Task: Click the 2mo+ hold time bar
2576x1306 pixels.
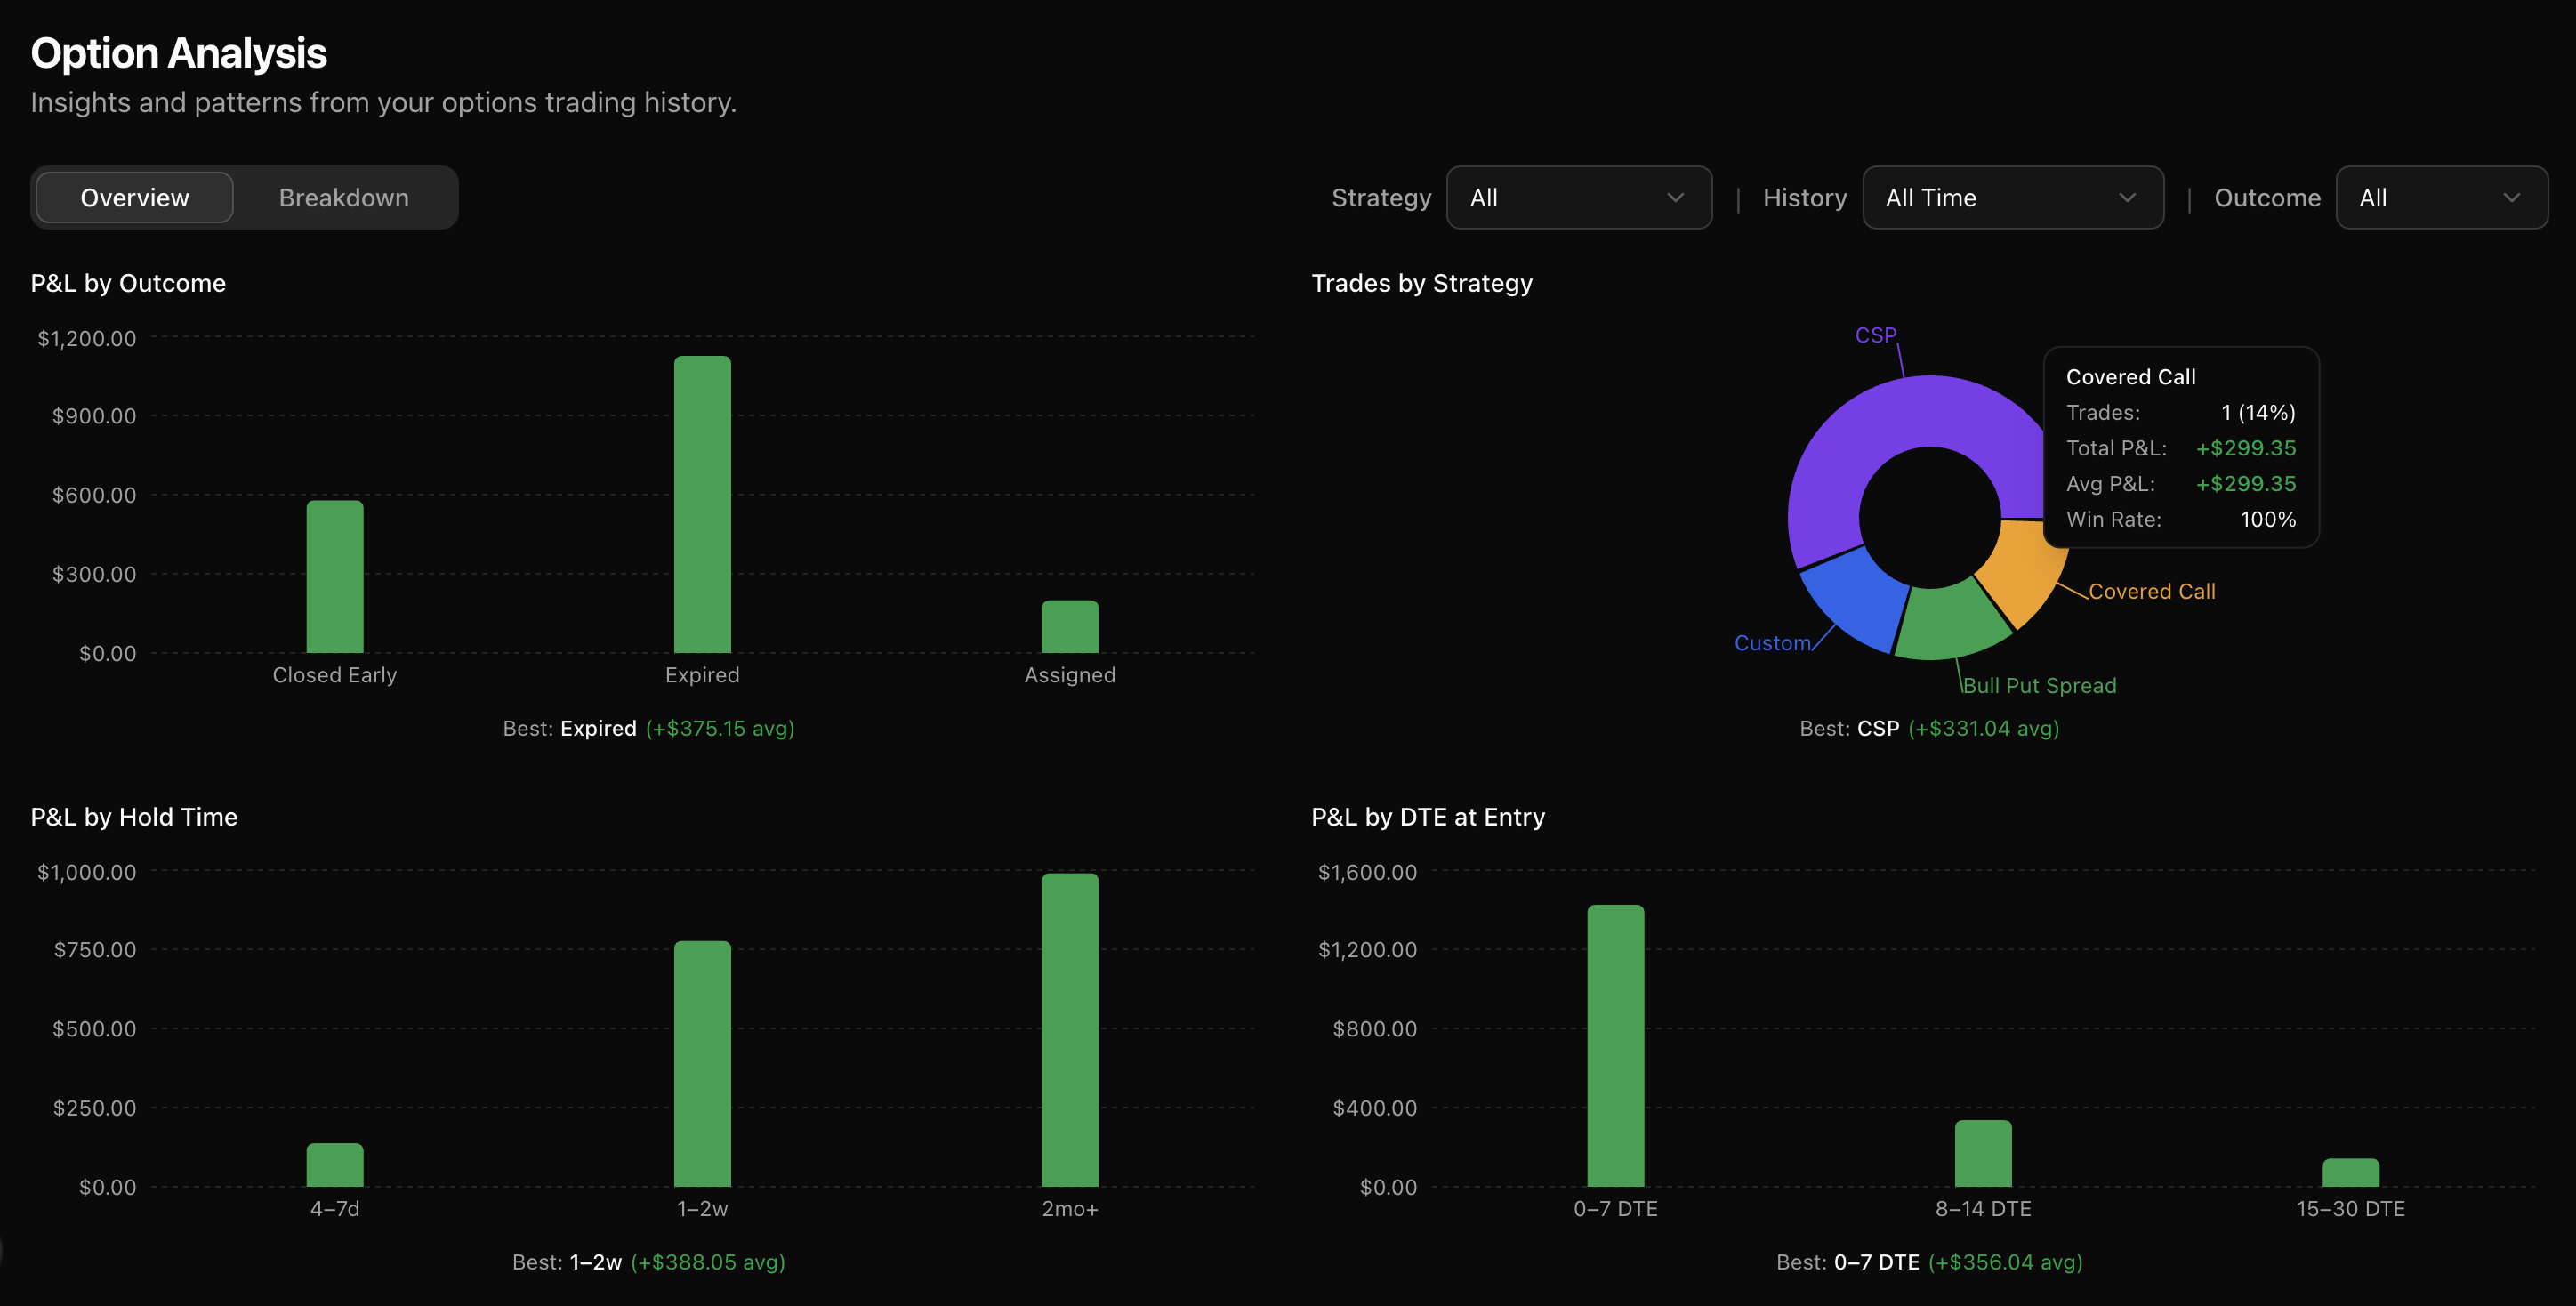Action: [x=1069, y=1030]
